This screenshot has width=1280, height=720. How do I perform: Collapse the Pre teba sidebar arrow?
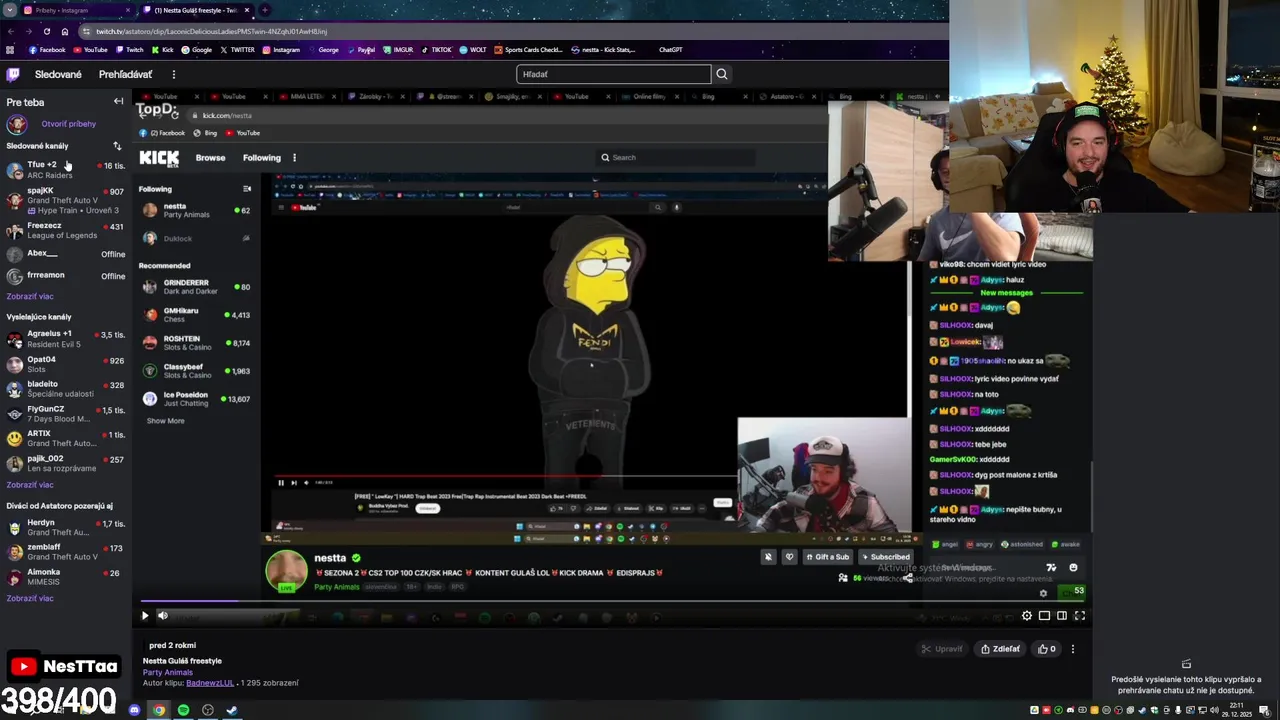(118, 102)
